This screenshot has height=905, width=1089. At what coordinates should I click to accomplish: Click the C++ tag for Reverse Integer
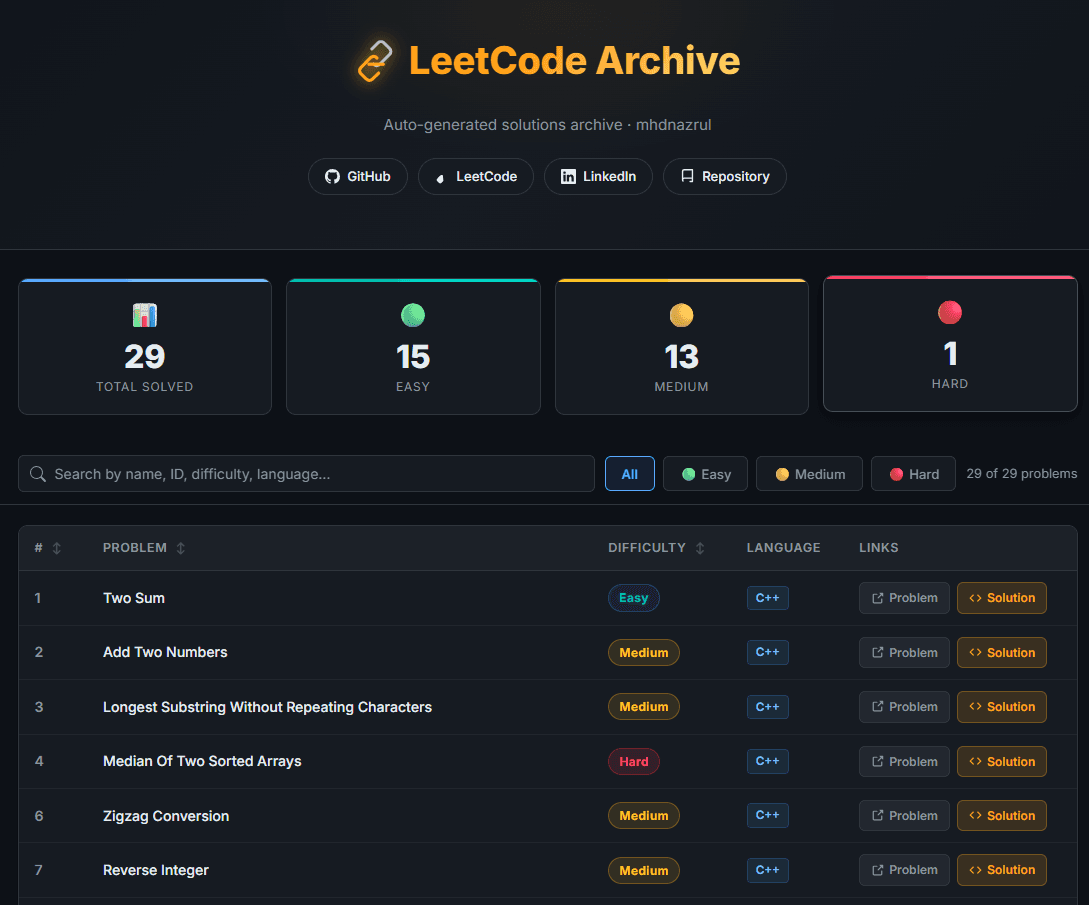[x=767, y=870]
